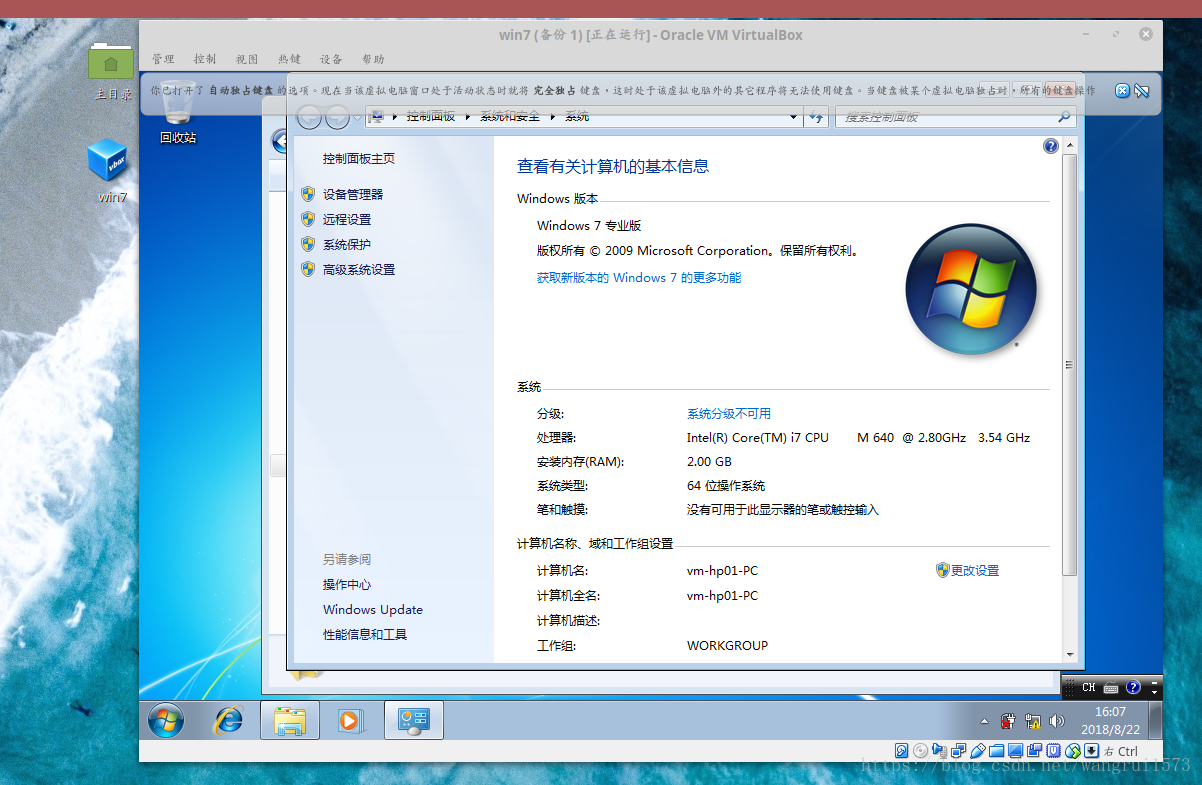Viewport: 1202px width, 785px height.
Task: Click the CH input language indicator
Action: click(x=1089, y=688)
